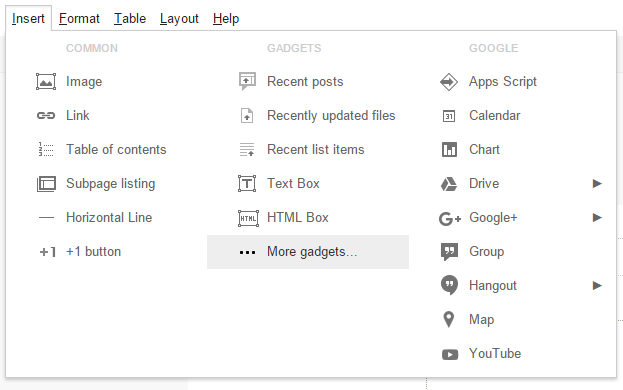Select the Text Box label
The width and height of the screenshot is (623, 390).
[x=293, y=183]
